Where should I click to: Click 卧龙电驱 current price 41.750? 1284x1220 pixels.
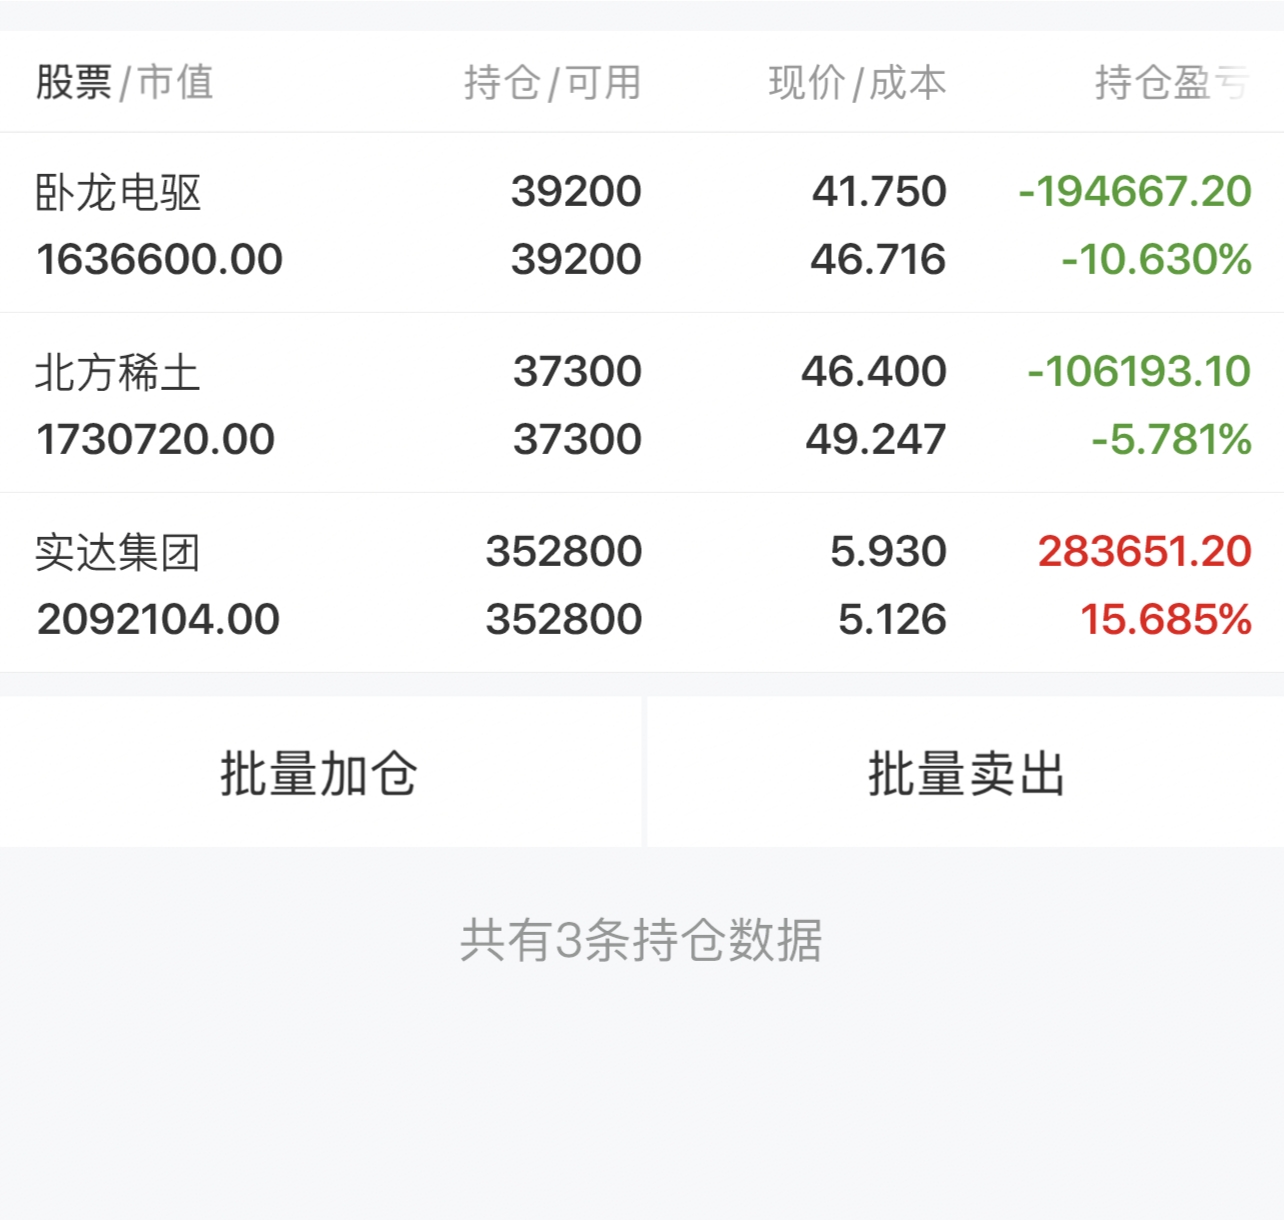click(878, 192)
